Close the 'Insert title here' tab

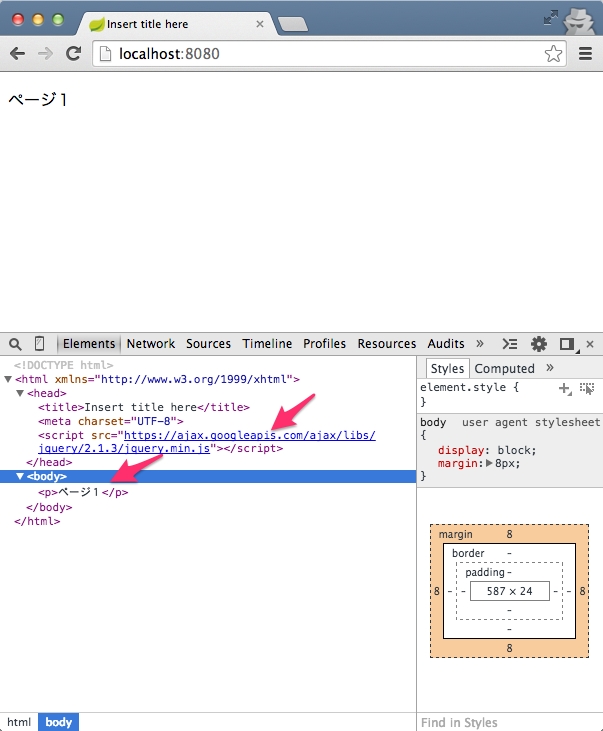click(x=260, y=24)
